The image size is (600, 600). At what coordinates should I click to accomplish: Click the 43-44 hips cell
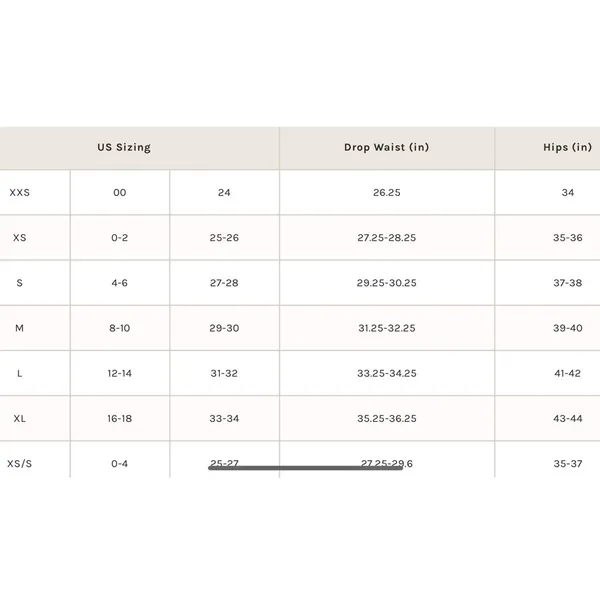pos(568,418)
